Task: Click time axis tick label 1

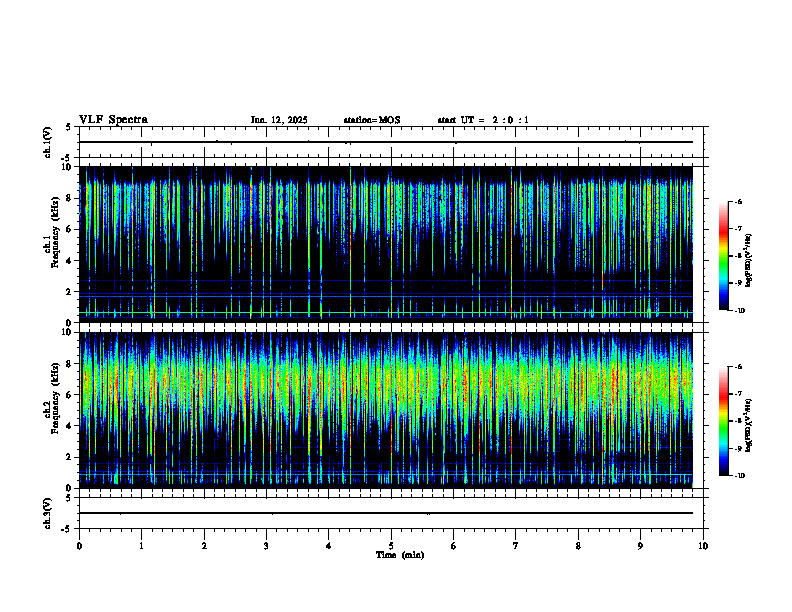Action: [x=141, y=546]
